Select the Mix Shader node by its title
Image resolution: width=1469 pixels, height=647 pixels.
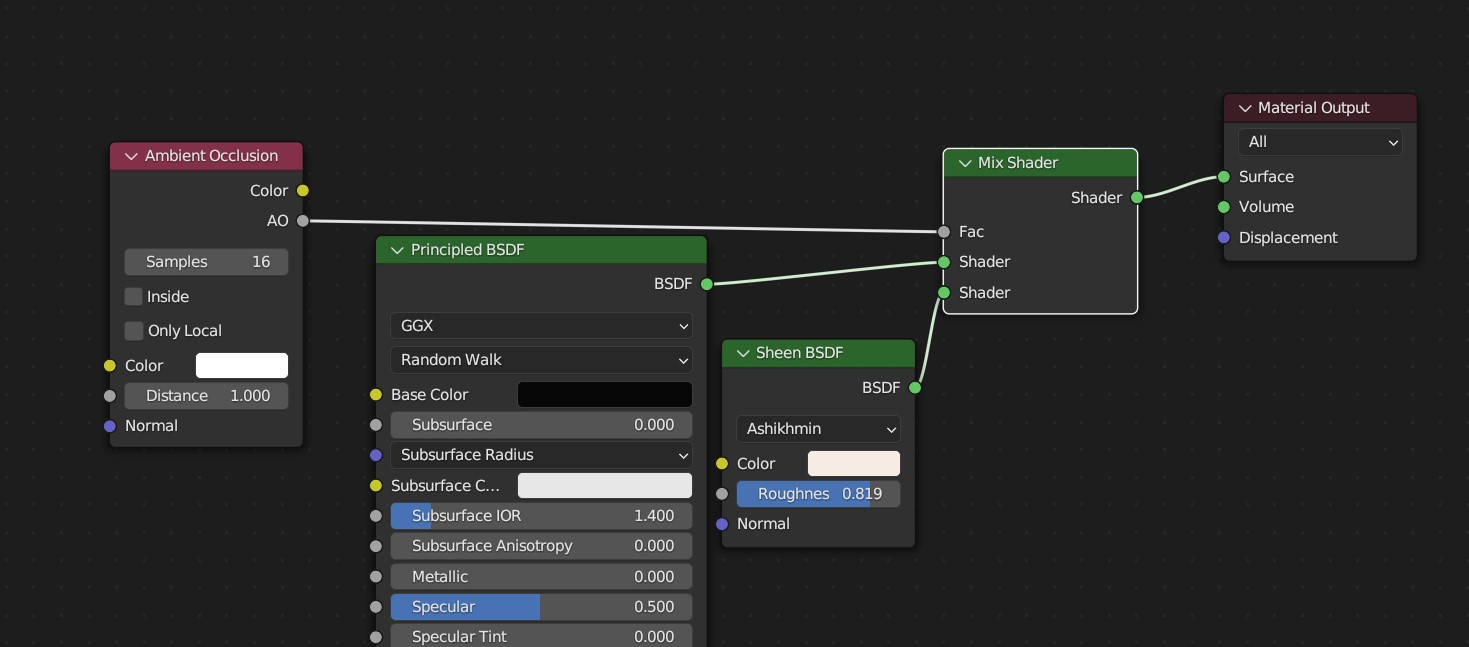[x=1018, y=163]
